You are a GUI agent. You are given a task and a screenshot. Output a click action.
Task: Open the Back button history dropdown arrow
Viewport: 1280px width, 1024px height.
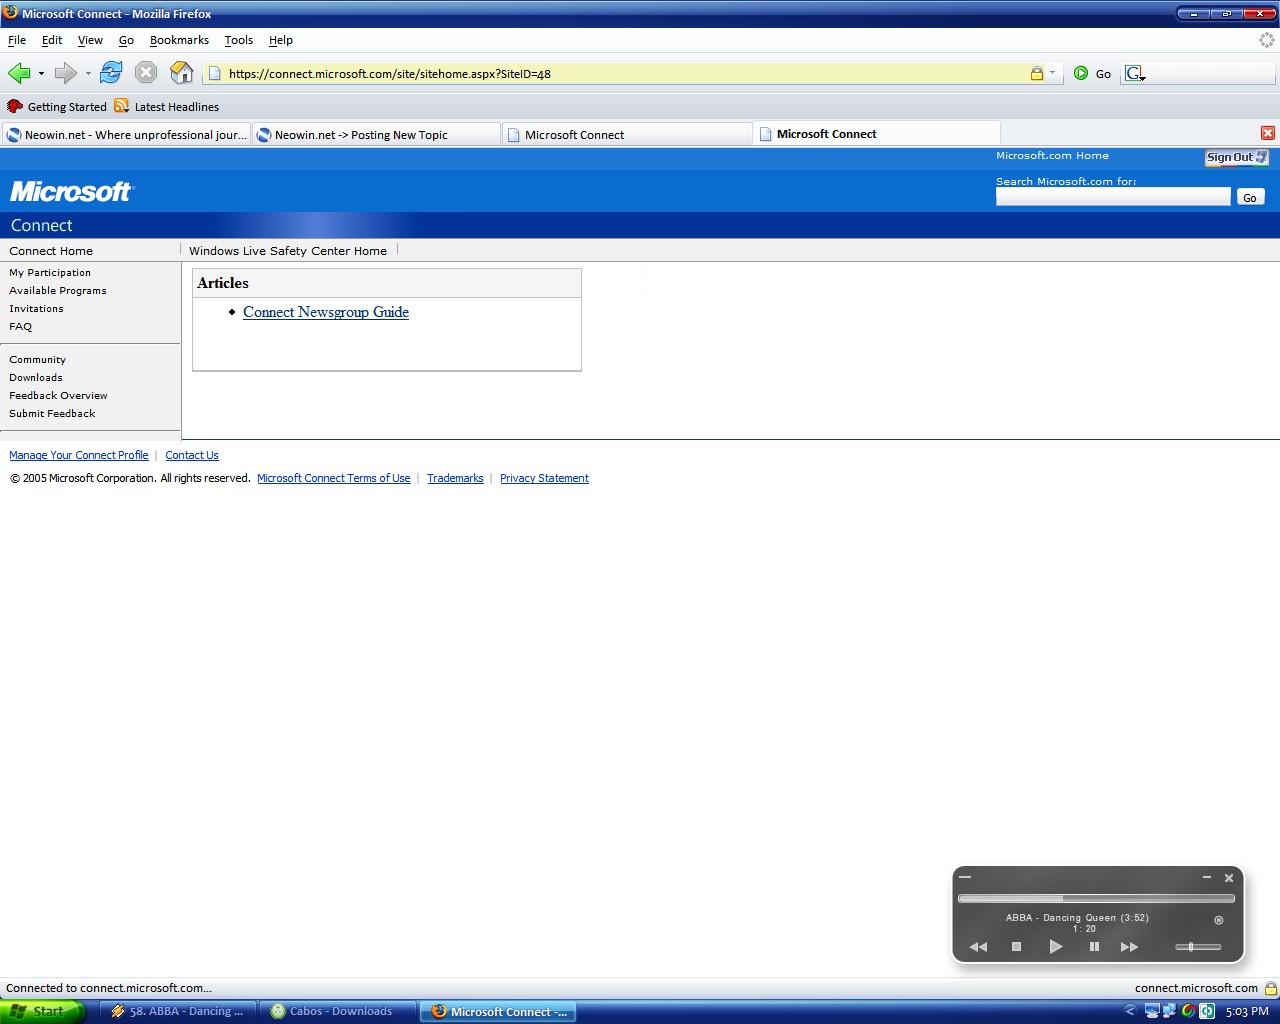[41, 73]
